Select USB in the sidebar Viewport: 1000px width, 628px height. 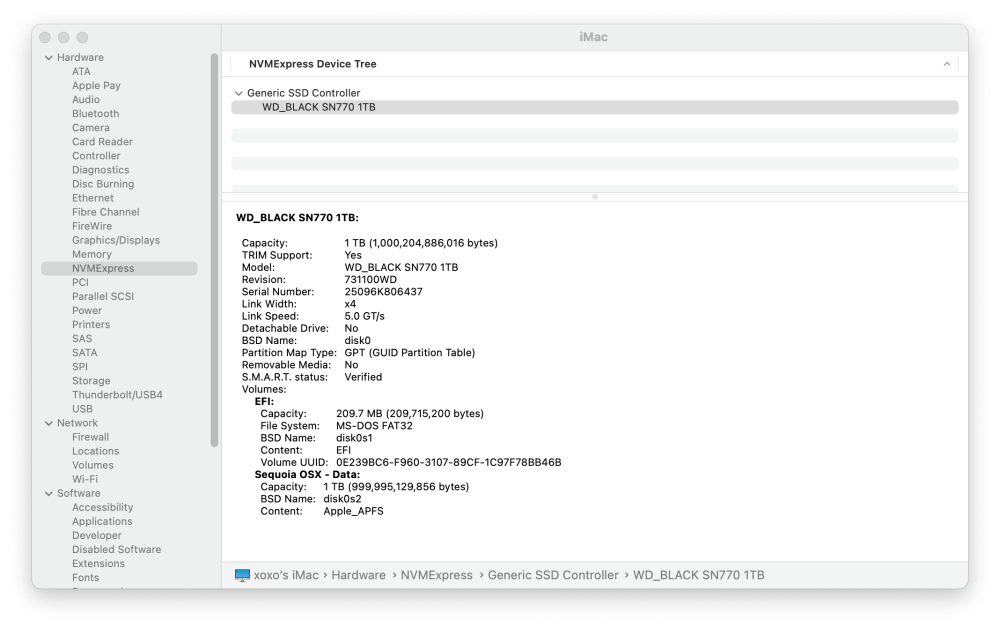pos(82,409)
